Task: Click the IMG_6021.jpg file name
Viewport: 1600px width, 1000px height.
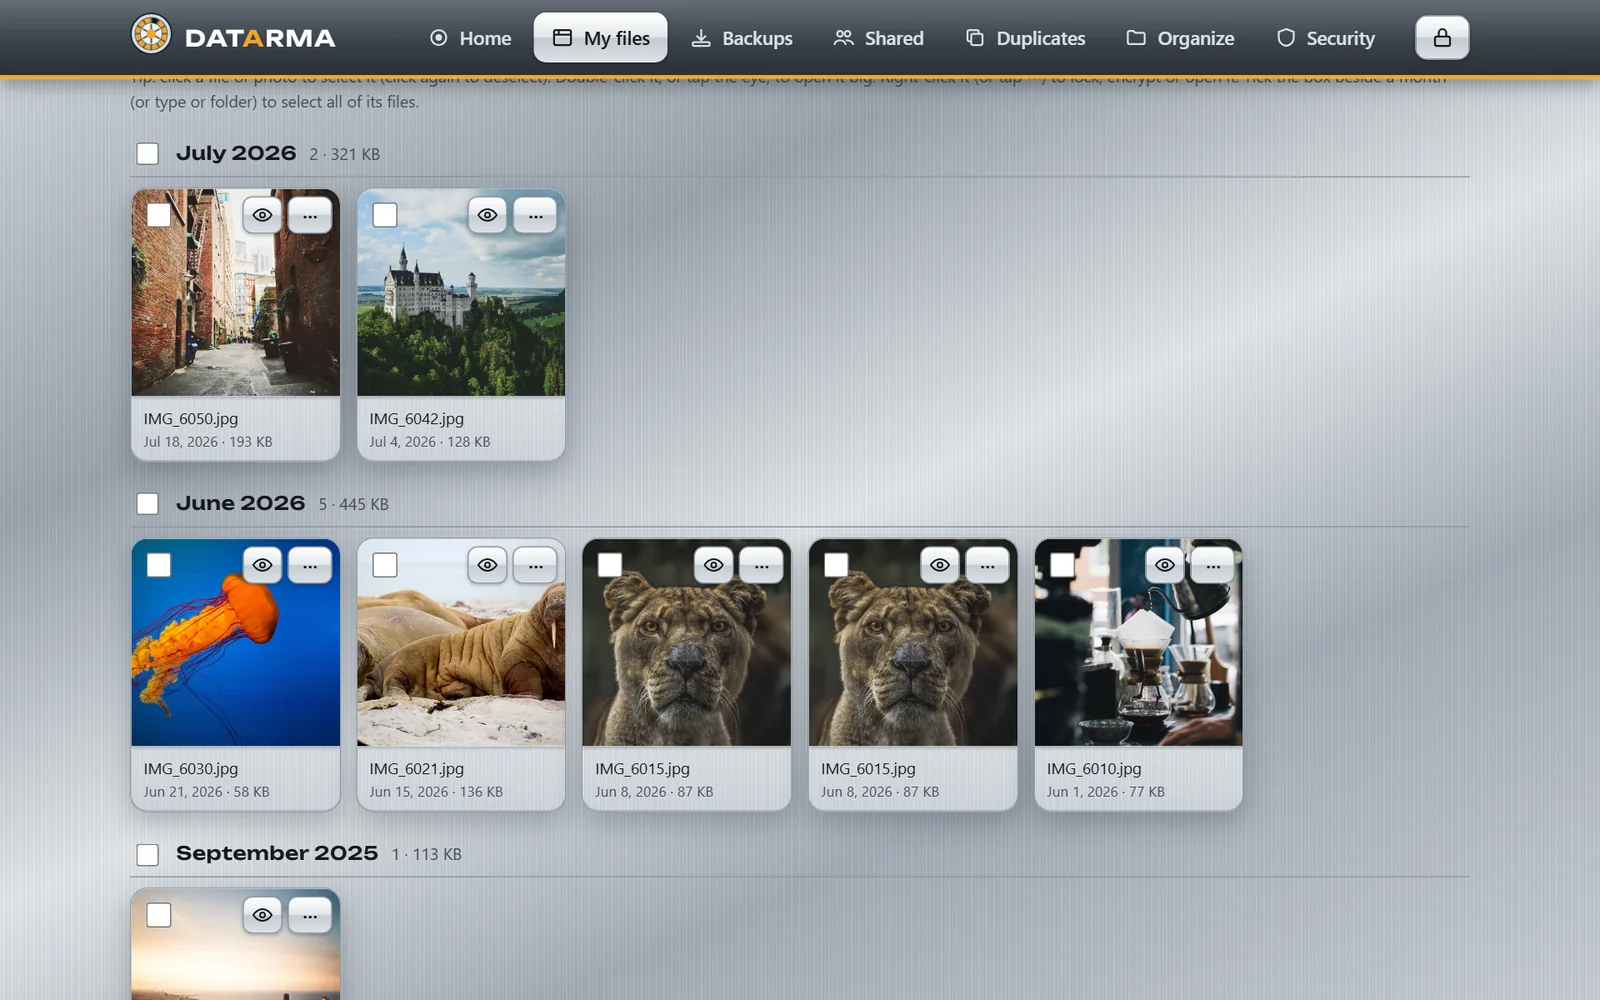Action: [417, 769]
